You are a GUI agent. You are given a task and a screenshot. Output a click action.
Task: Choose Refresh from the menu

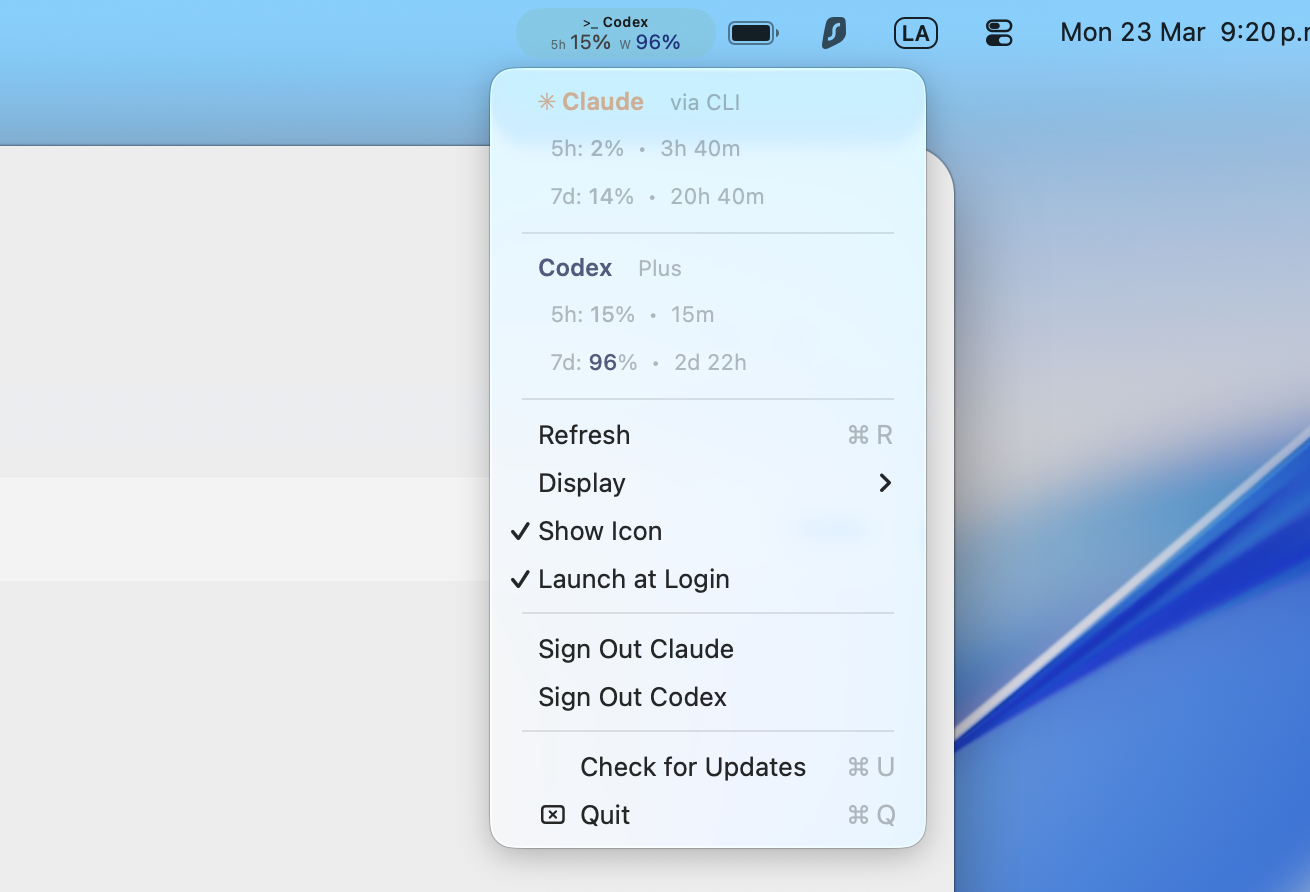708,435
